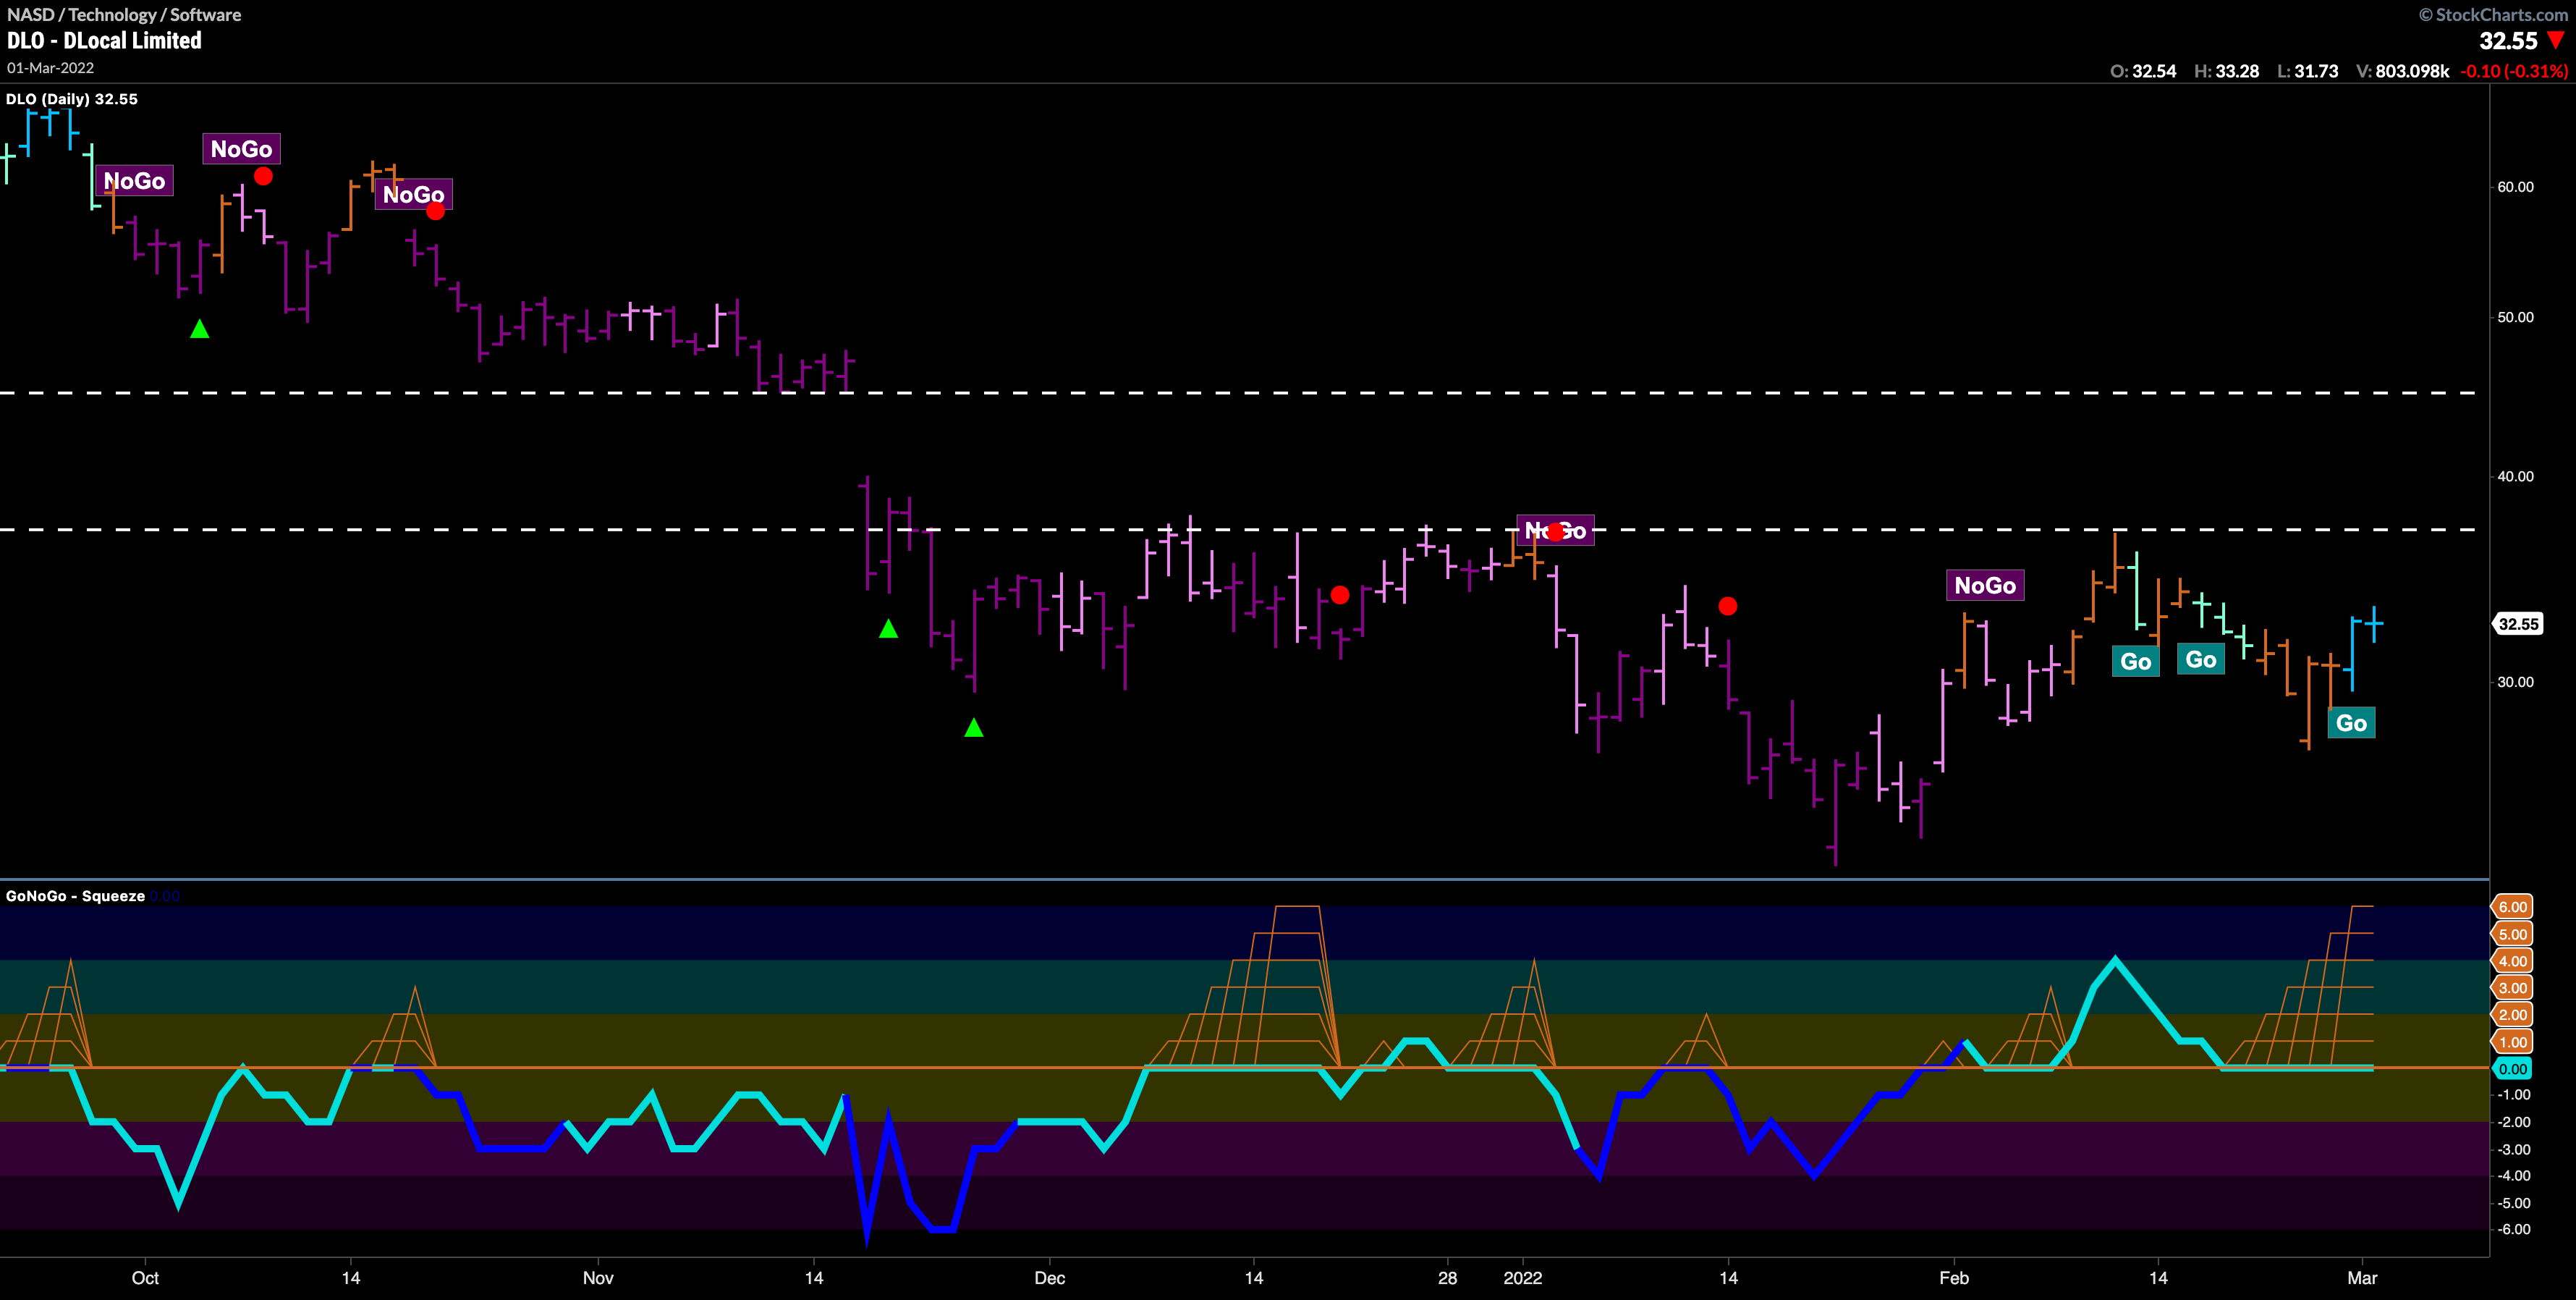Click the red dot on the January NoGo label

pyautogui.click(x=1556, y=531)
